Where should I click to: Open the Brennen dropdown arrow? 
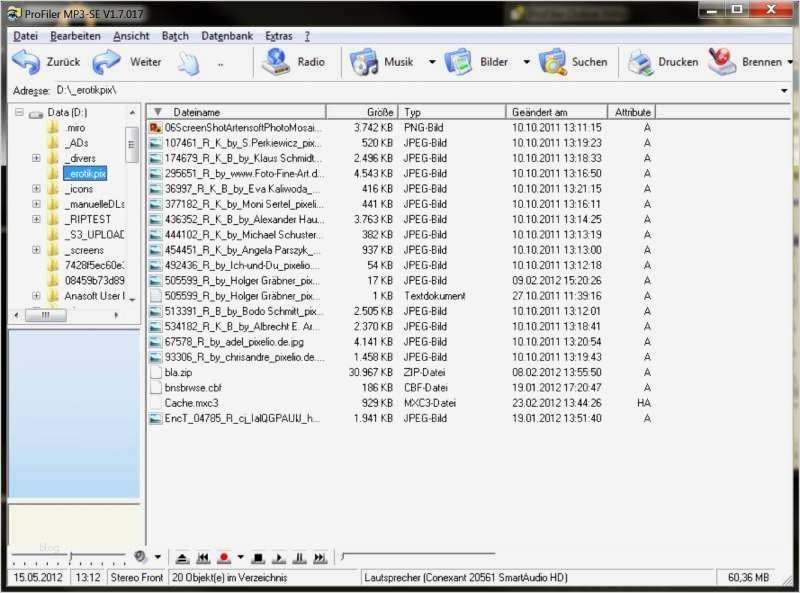pyautogui.click(x=790, y=62)
